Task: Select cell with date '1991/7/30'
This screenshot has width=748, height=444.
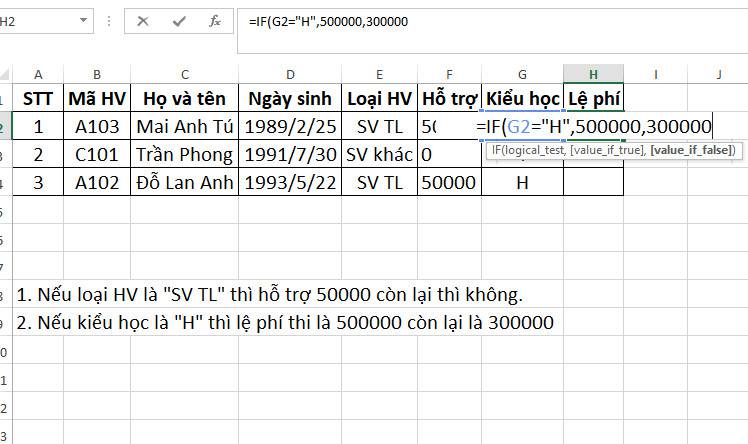Action: (290, 155)
